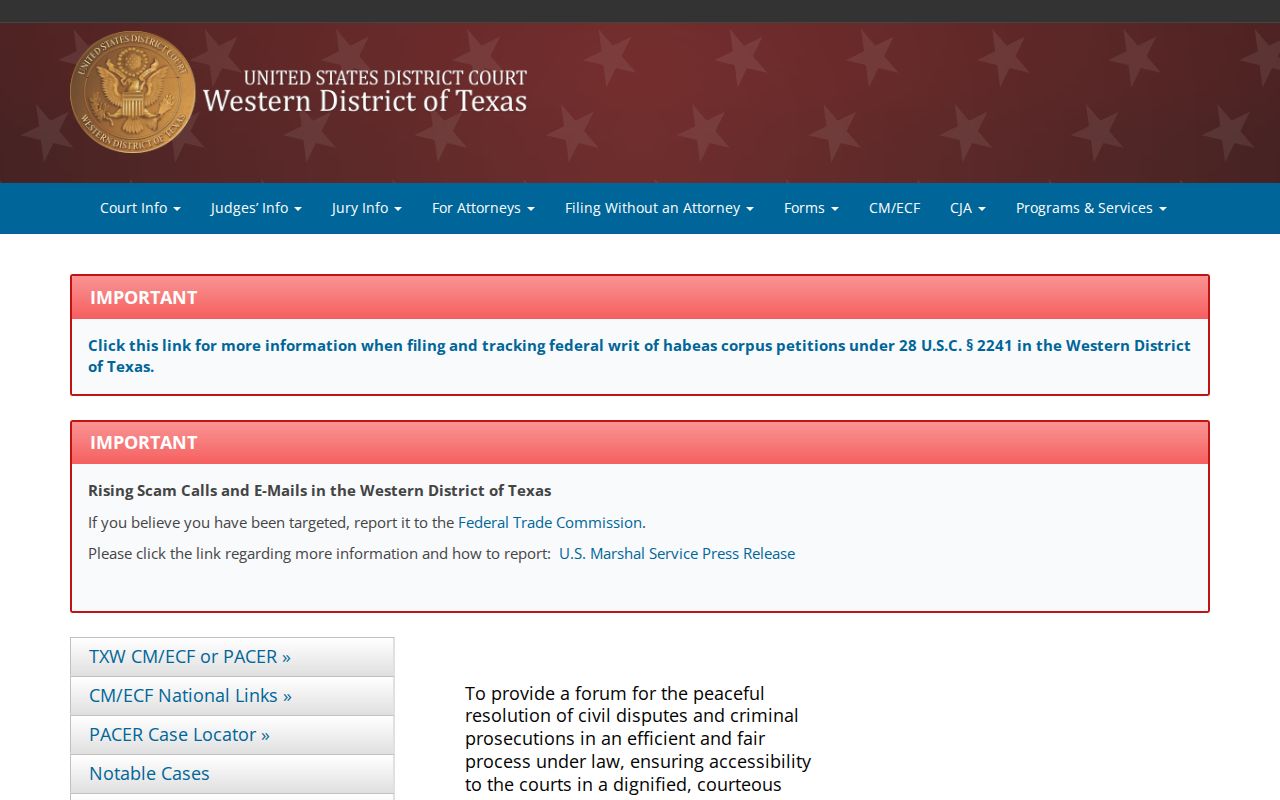1280x800 pixels.
Task: Open CM/ECF National Links
Action: click(232, 696)
